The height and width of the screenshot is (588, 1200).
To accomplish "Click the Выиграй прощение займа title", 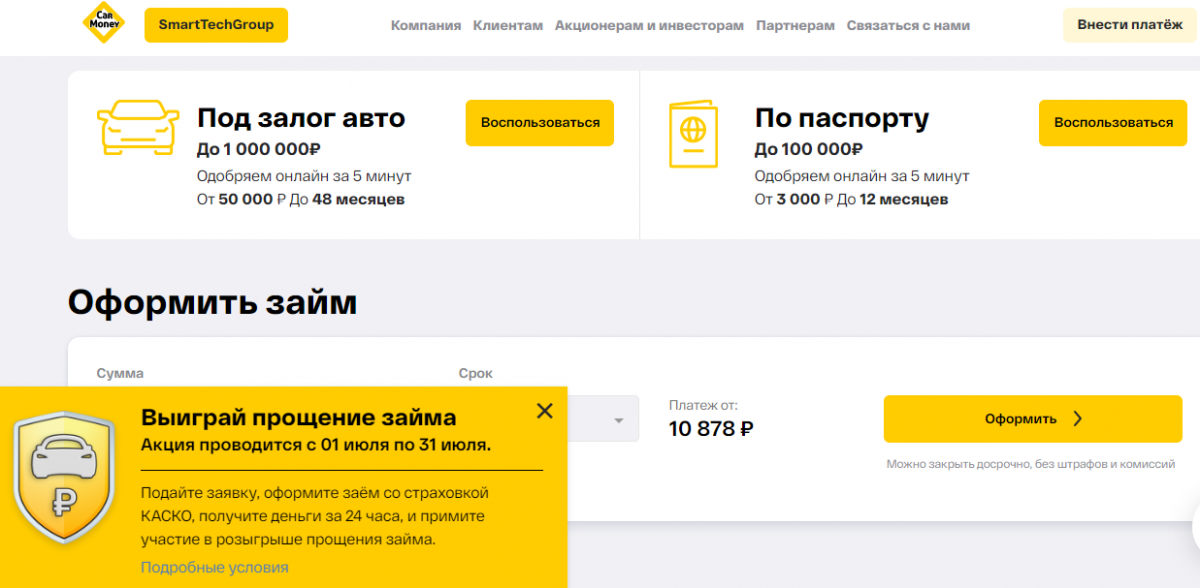I will click(298, 417).
